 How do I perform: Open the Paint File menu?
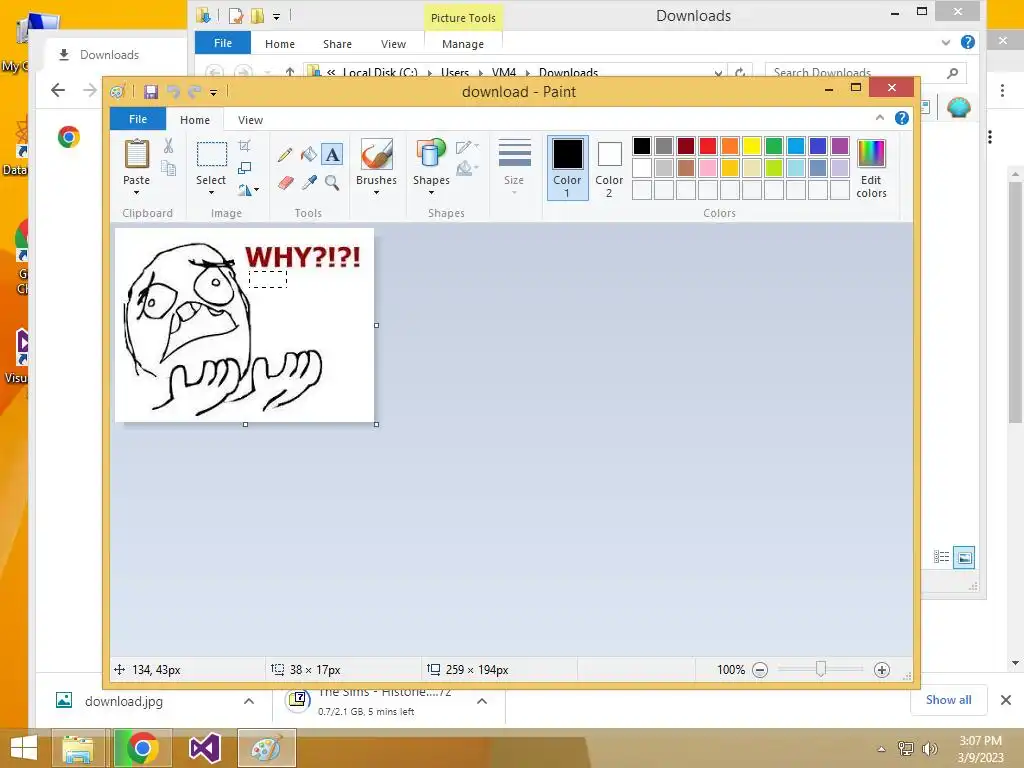click(138, 119)
